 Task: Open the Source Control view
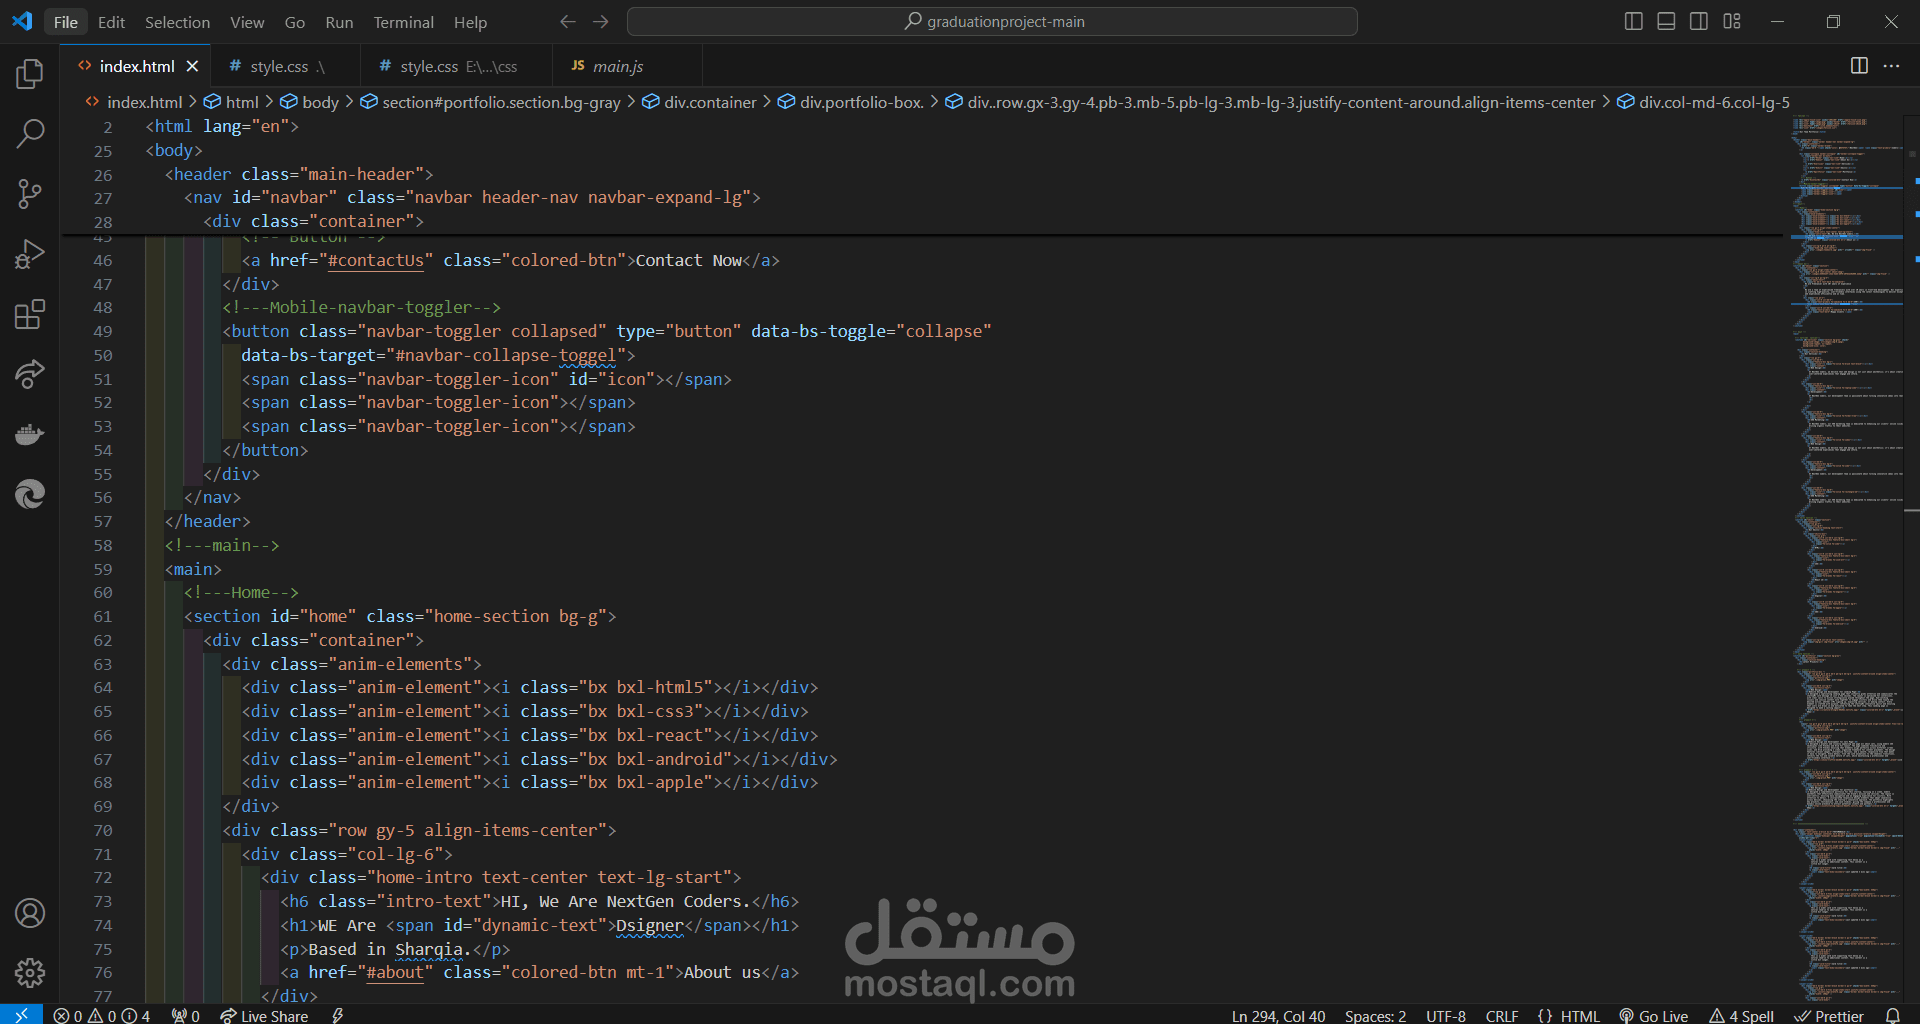(30, 194)
